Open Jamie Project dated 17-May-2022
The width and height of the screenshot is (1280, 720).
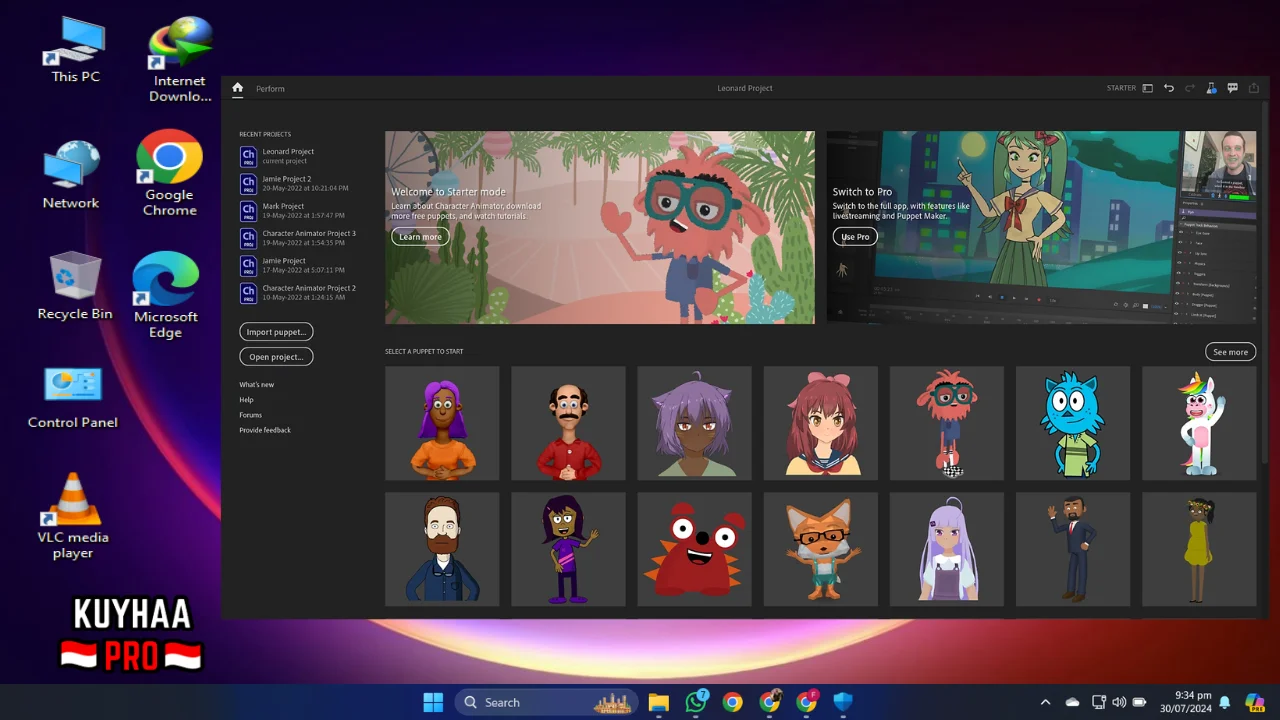point(292,265)
